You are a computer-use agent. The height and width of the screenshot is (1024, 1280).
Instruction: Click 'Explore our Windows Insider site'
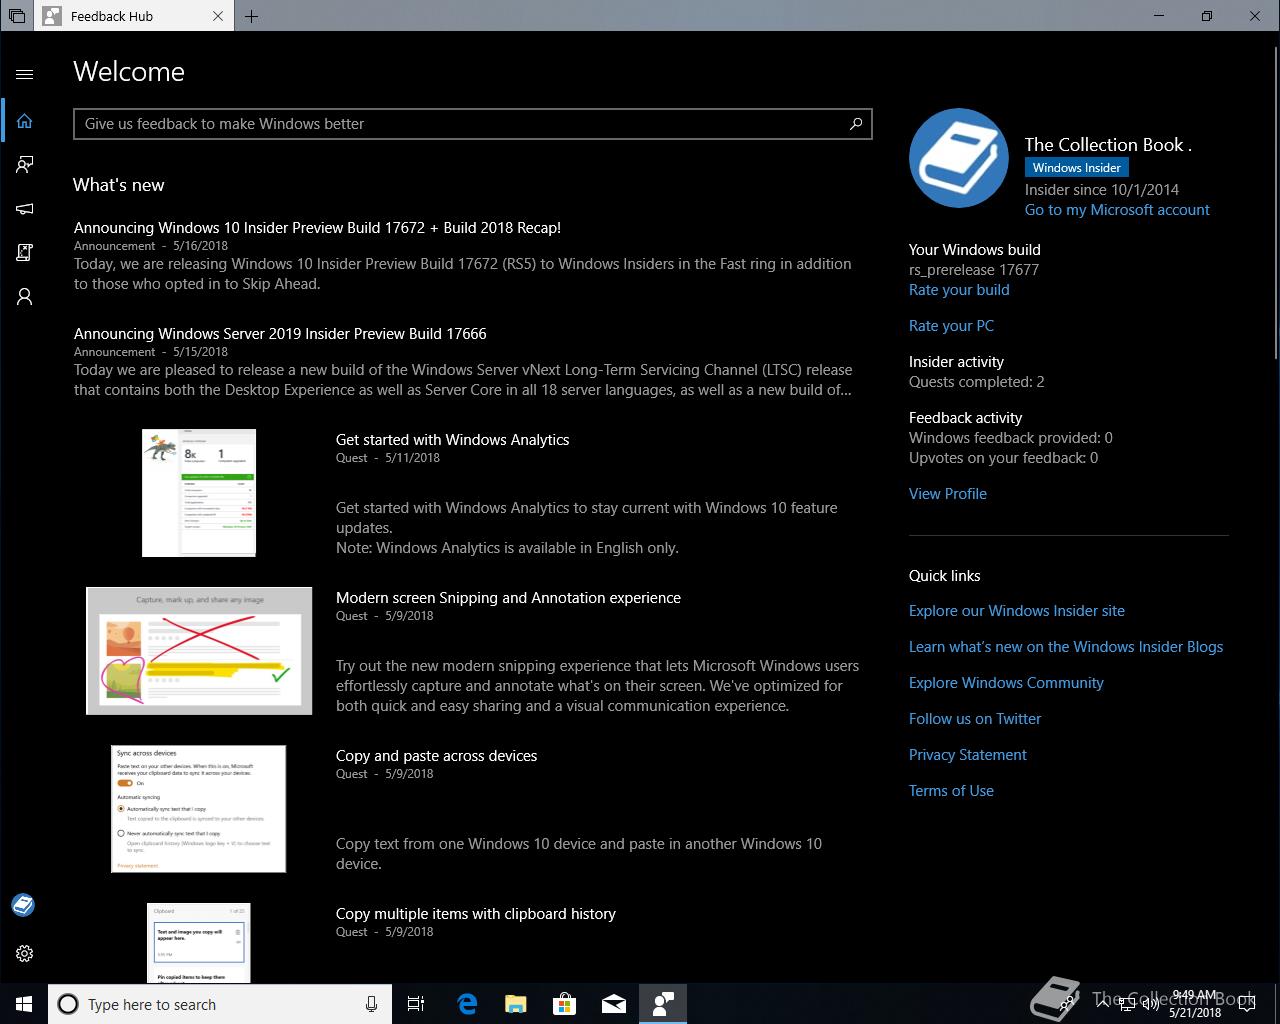[1016, 611]
